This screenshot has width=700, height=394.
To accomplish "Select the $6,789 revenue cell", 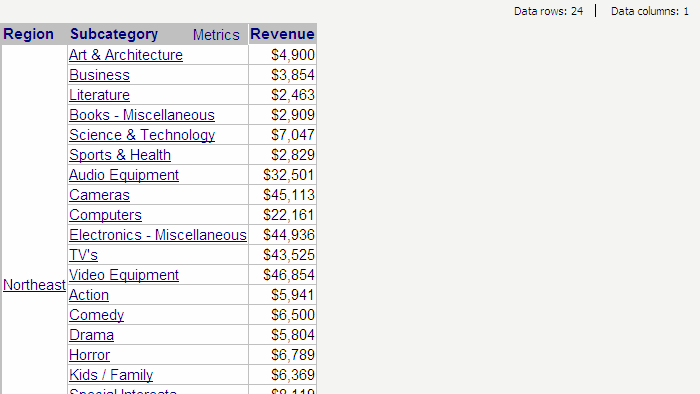I will [x=282, y=355].
